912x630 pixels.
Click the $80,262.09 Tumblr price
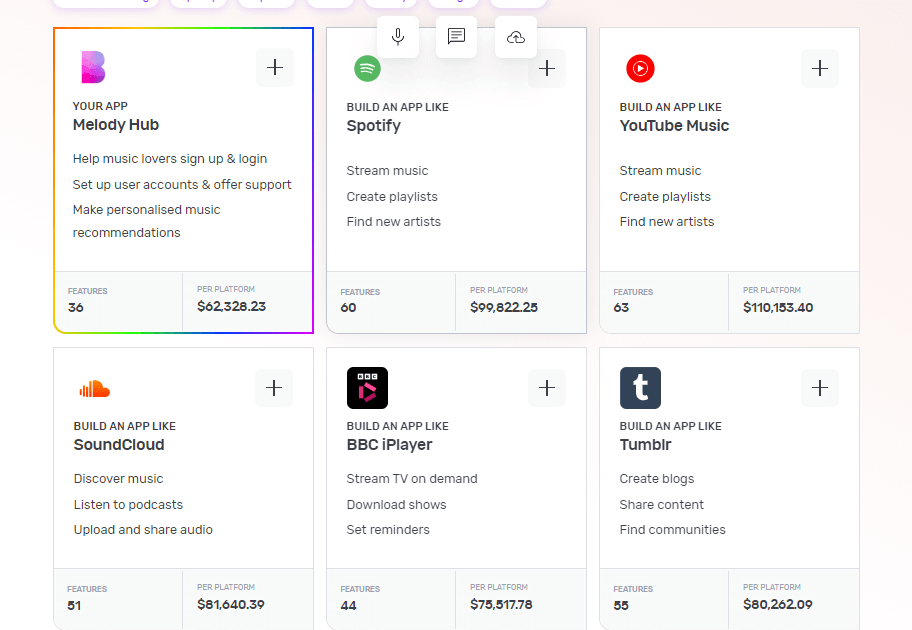778,604
